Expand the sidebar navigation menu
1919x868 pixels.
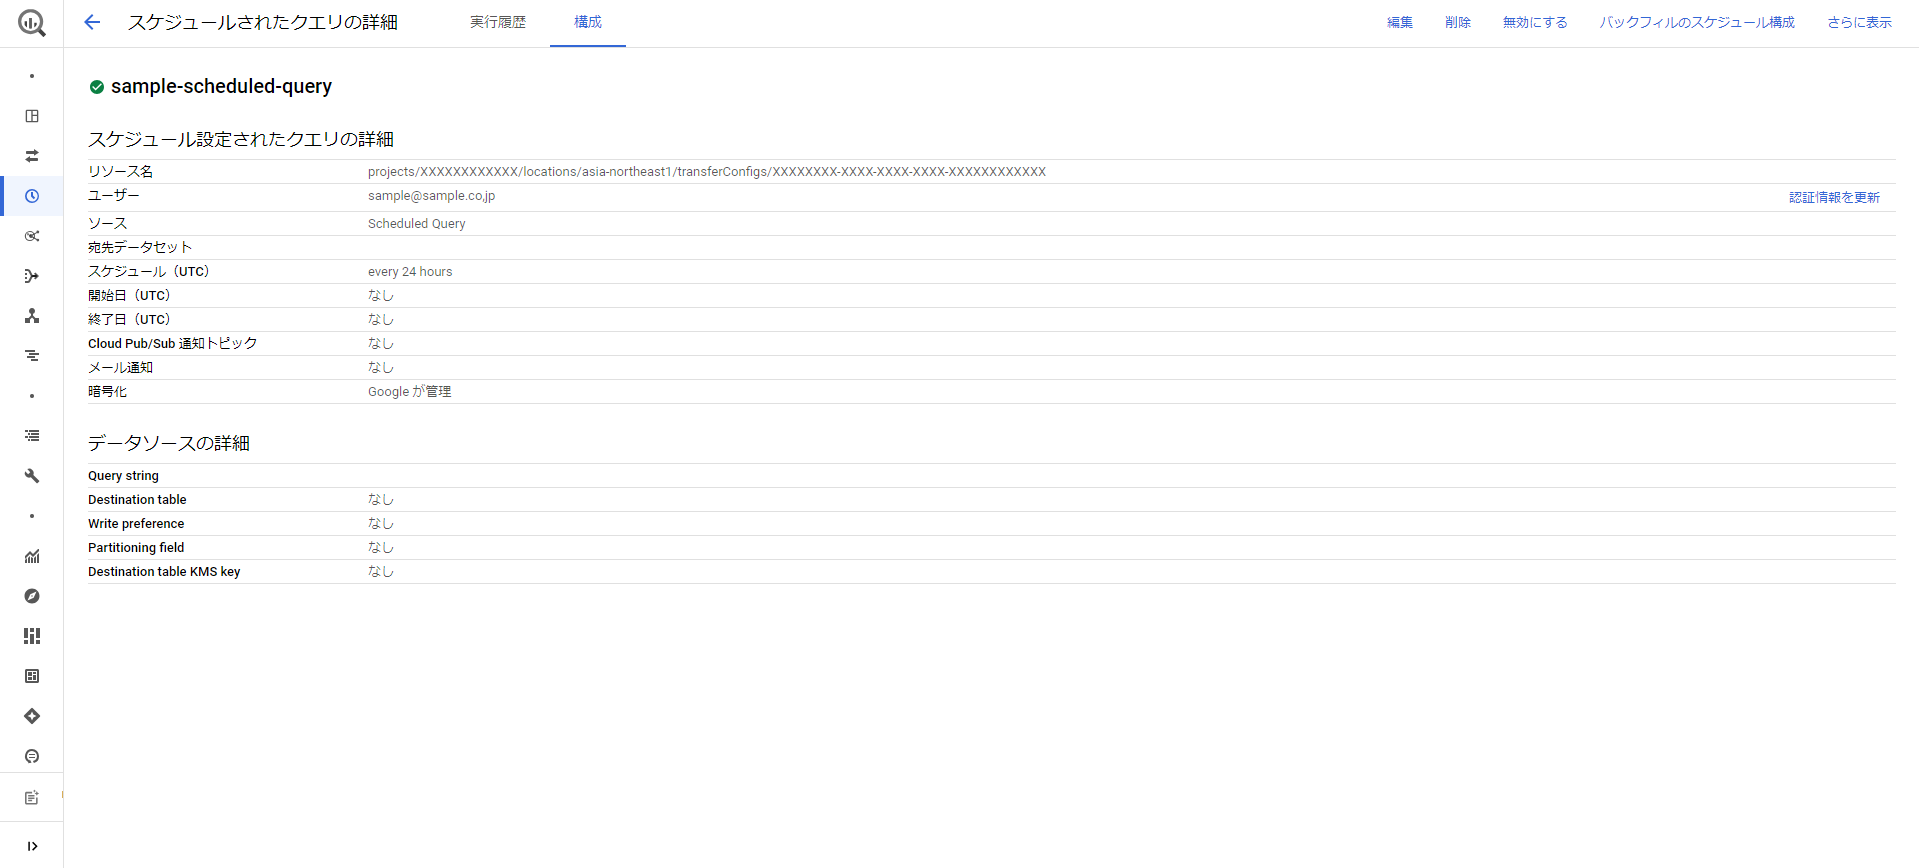(32, 846)
